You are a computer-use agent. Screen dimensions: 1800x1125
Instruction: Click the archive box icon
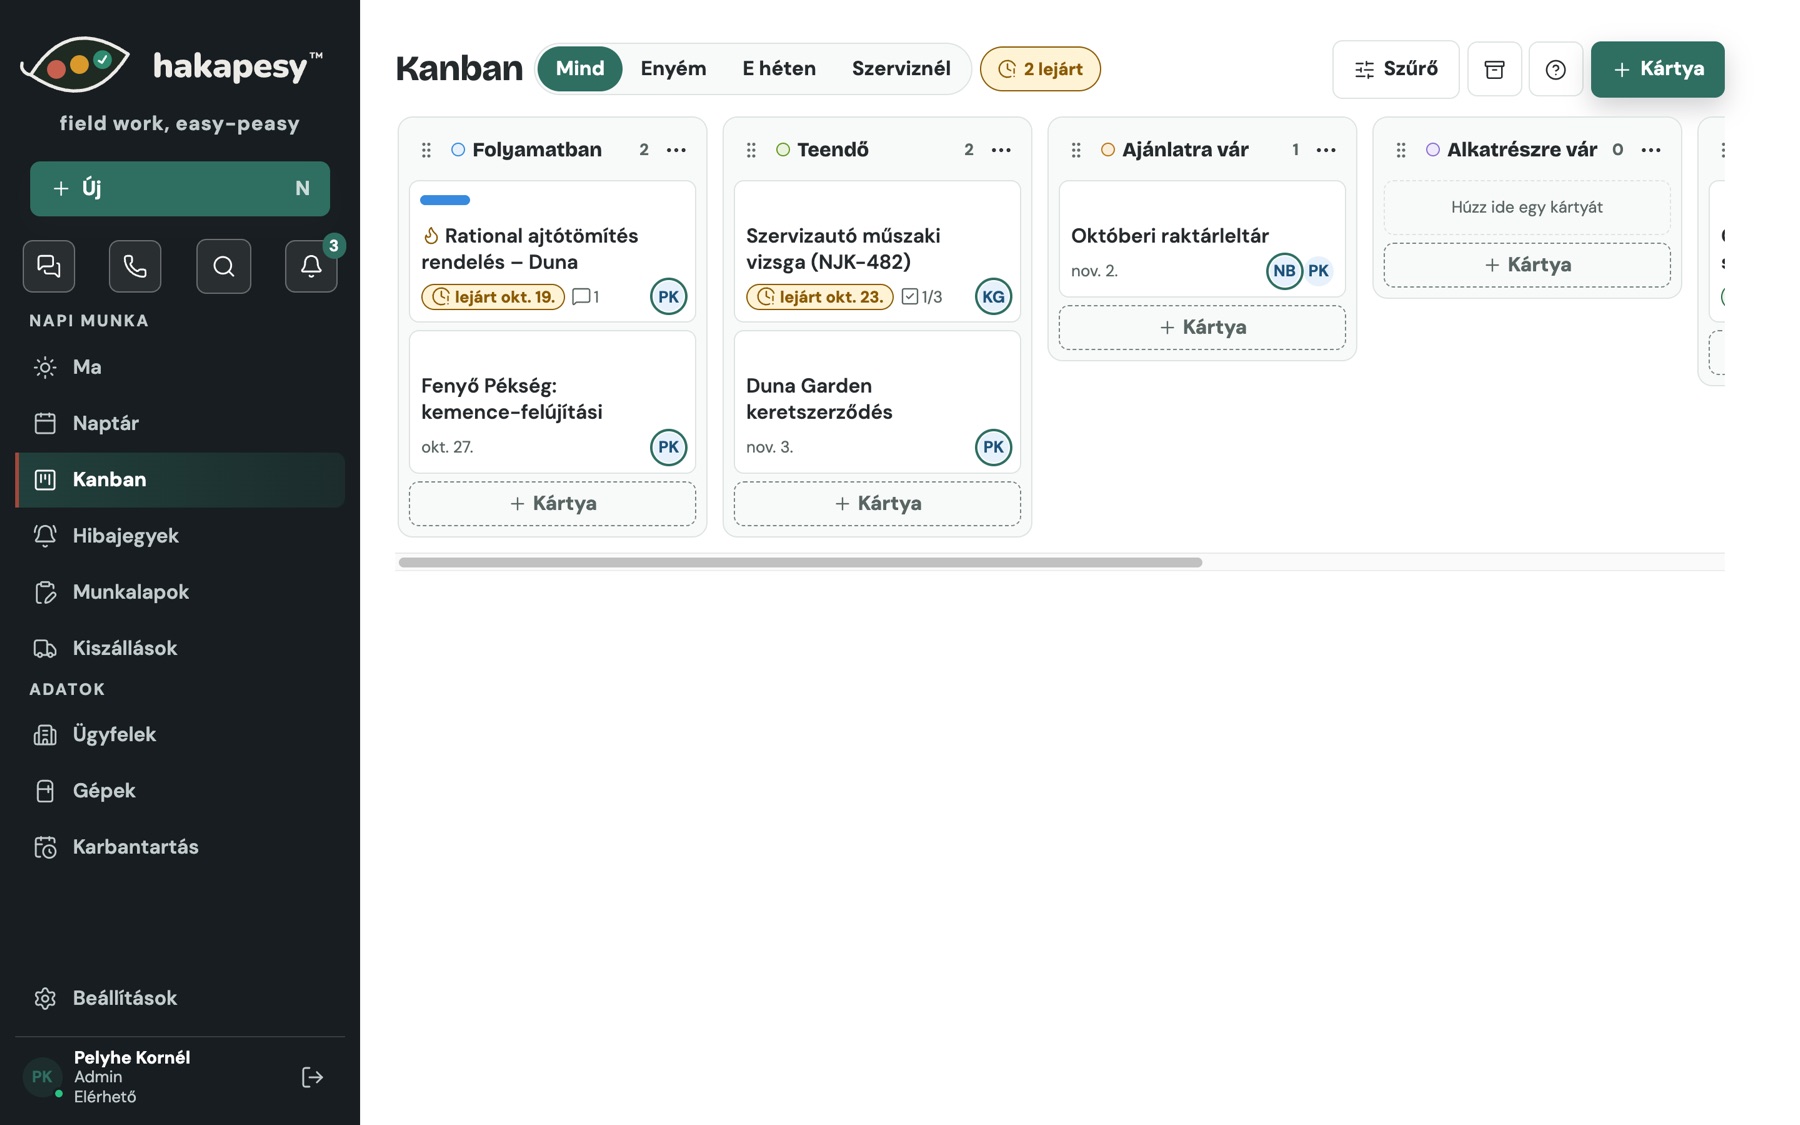pyautogui.click(x=1494, y=69)
